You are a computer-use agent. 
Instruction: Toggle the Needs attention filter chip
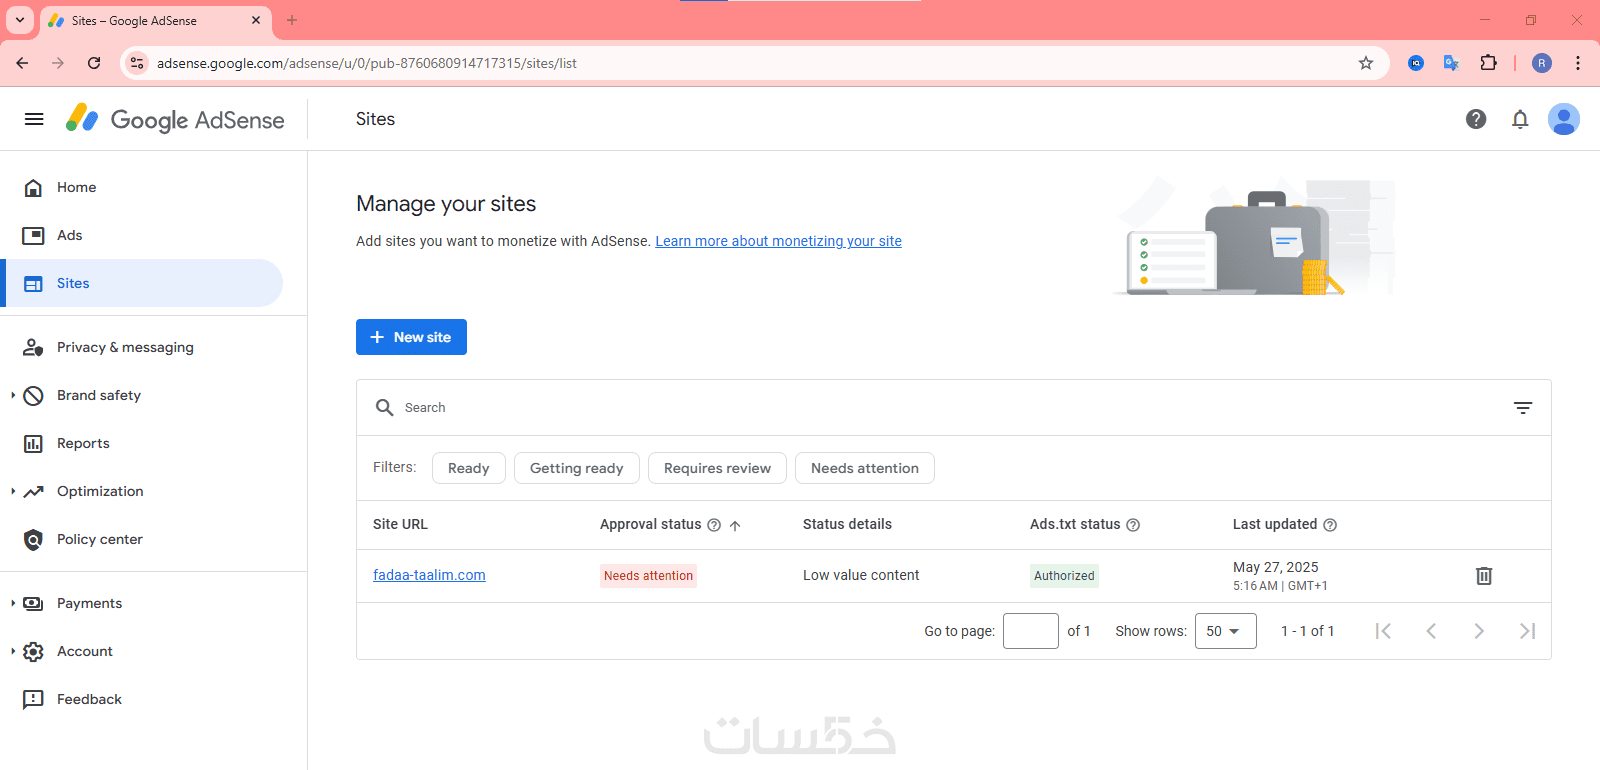pos(865,468)
